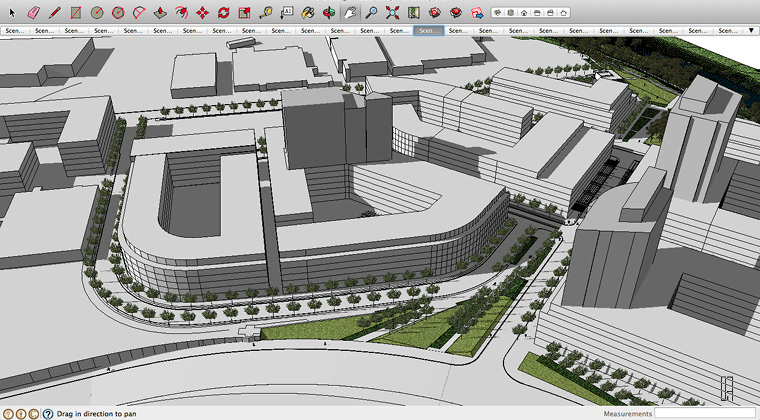Switch to Top standard view

point(511,13)
